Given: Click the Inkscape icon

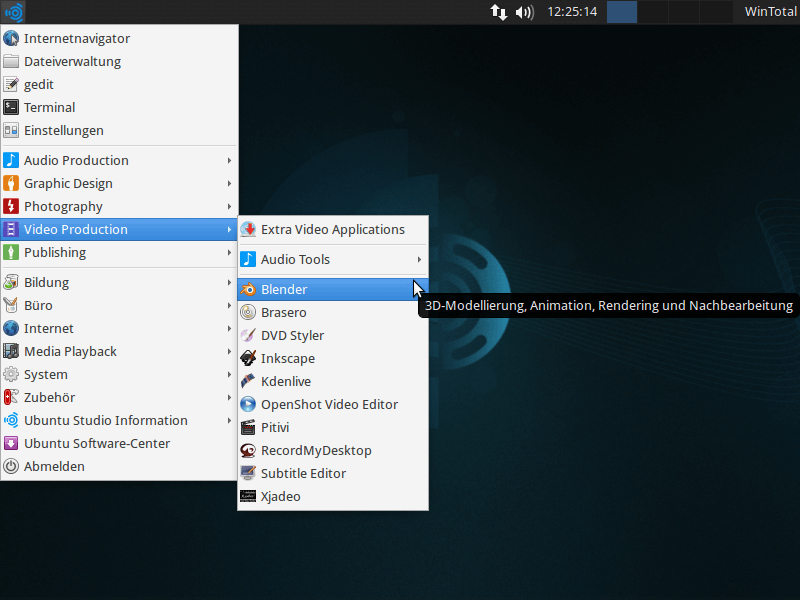Looking at the screenshot, I should [x=248, y=358].
